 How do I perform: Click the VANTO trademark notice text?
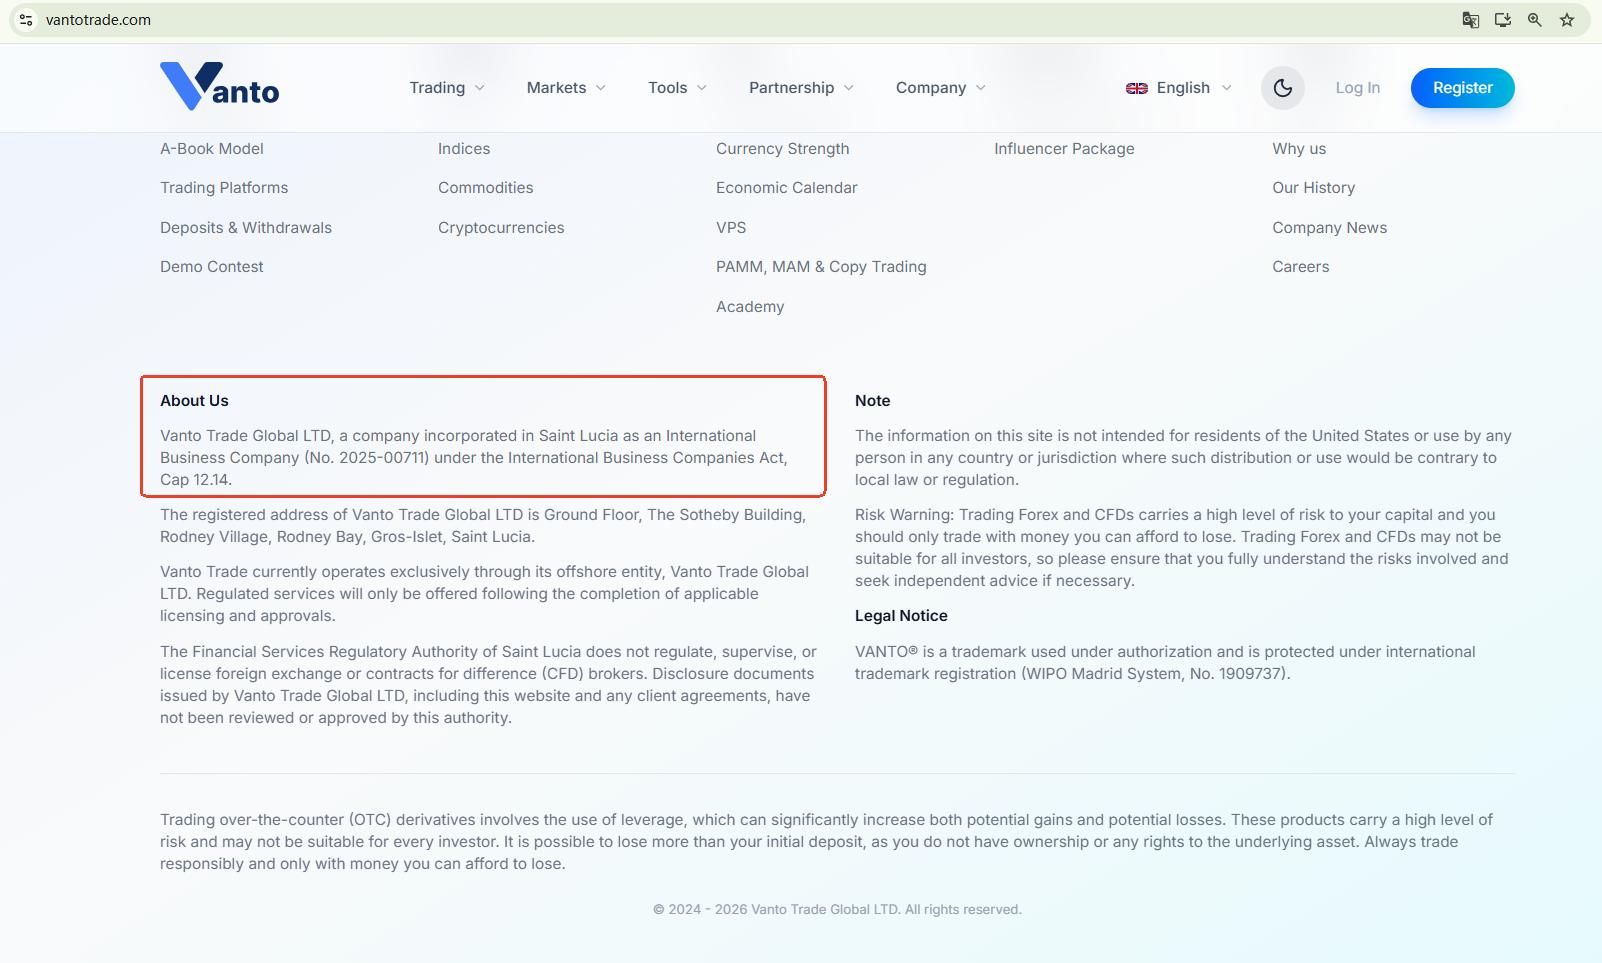[1165, 662]
